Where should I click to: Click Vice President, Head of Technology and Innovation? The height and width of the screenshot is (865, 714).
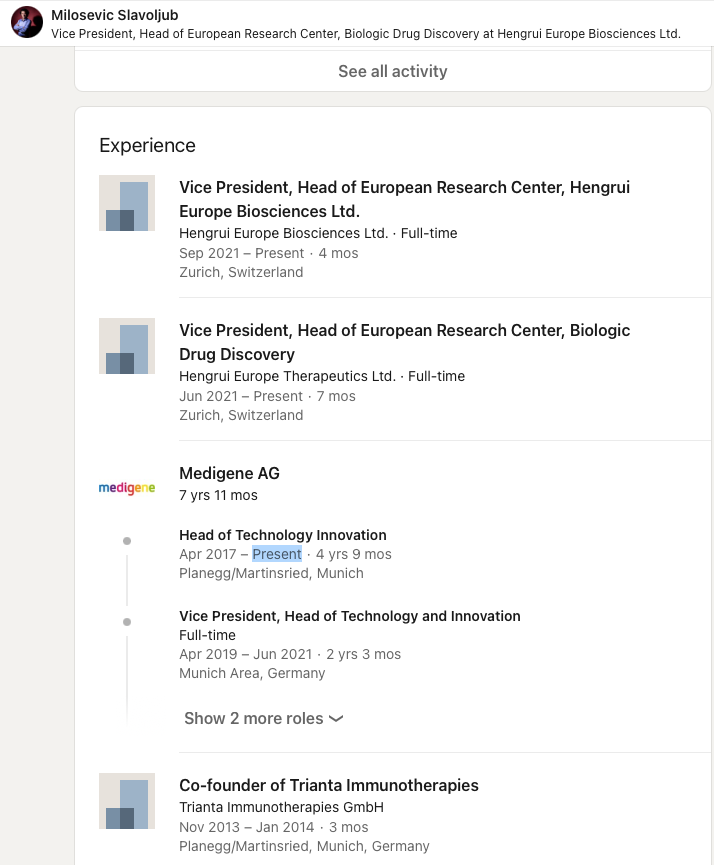pos(350,616)
